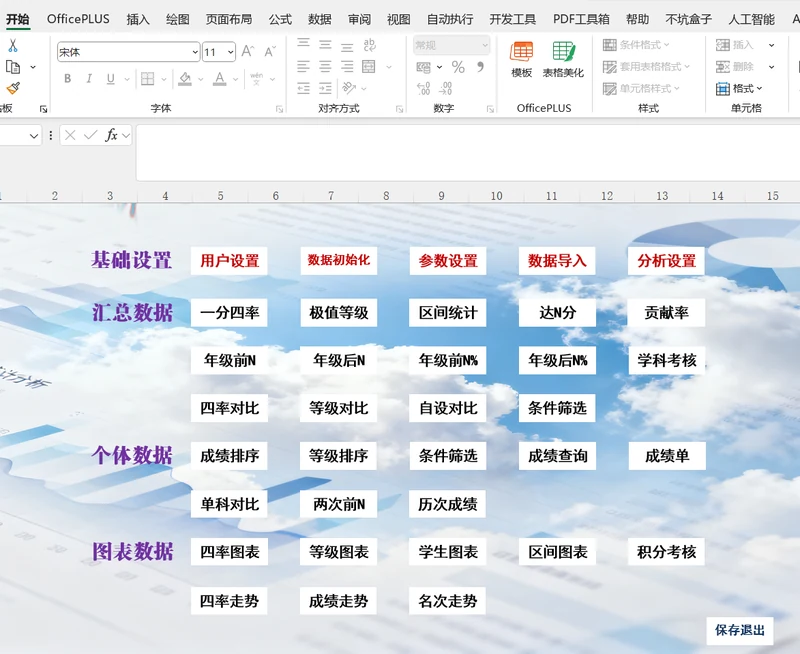Click the 一分四率 button
The width and height of the screenshot is (800, 654).
230,313
